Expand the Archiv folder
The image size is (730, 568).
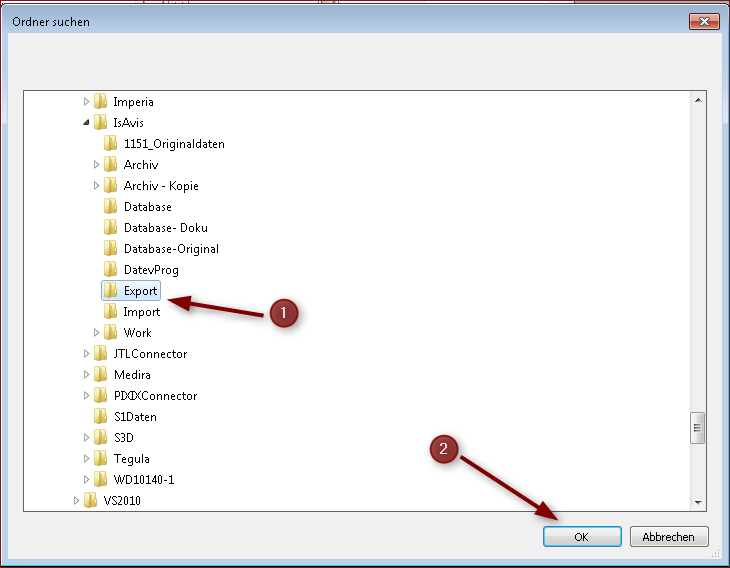97,165
